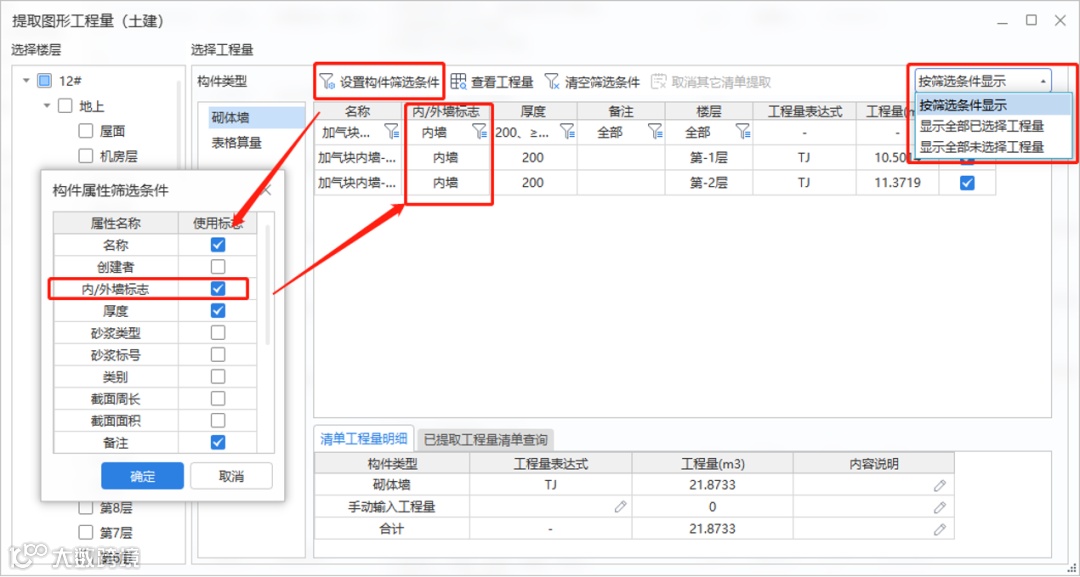Open 设置构件筛选条件 filter settings
Image resolution: width=1080 pixels, height=577 pixels.
point(380,82)
